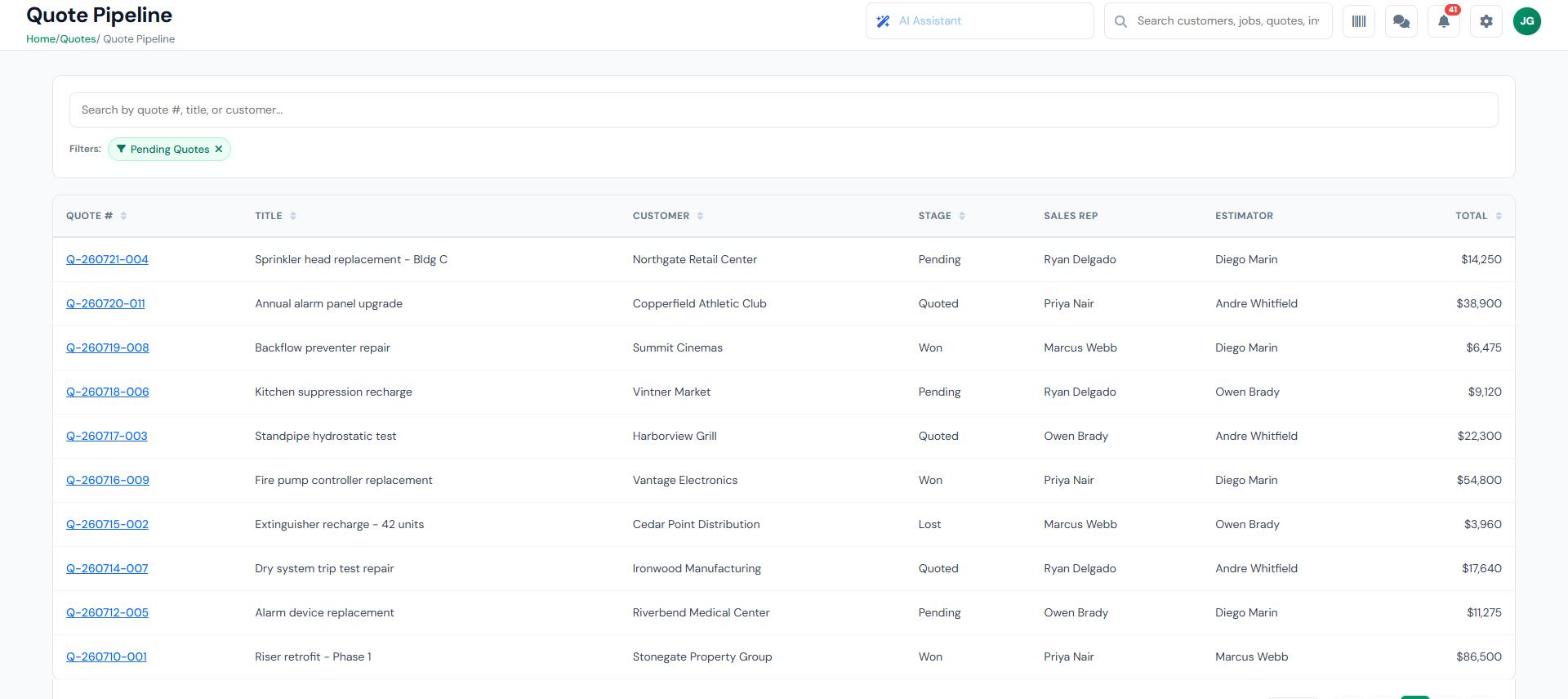Open quote Q-260712-005
Screen dimensions: 1568x699
(107, 613)
